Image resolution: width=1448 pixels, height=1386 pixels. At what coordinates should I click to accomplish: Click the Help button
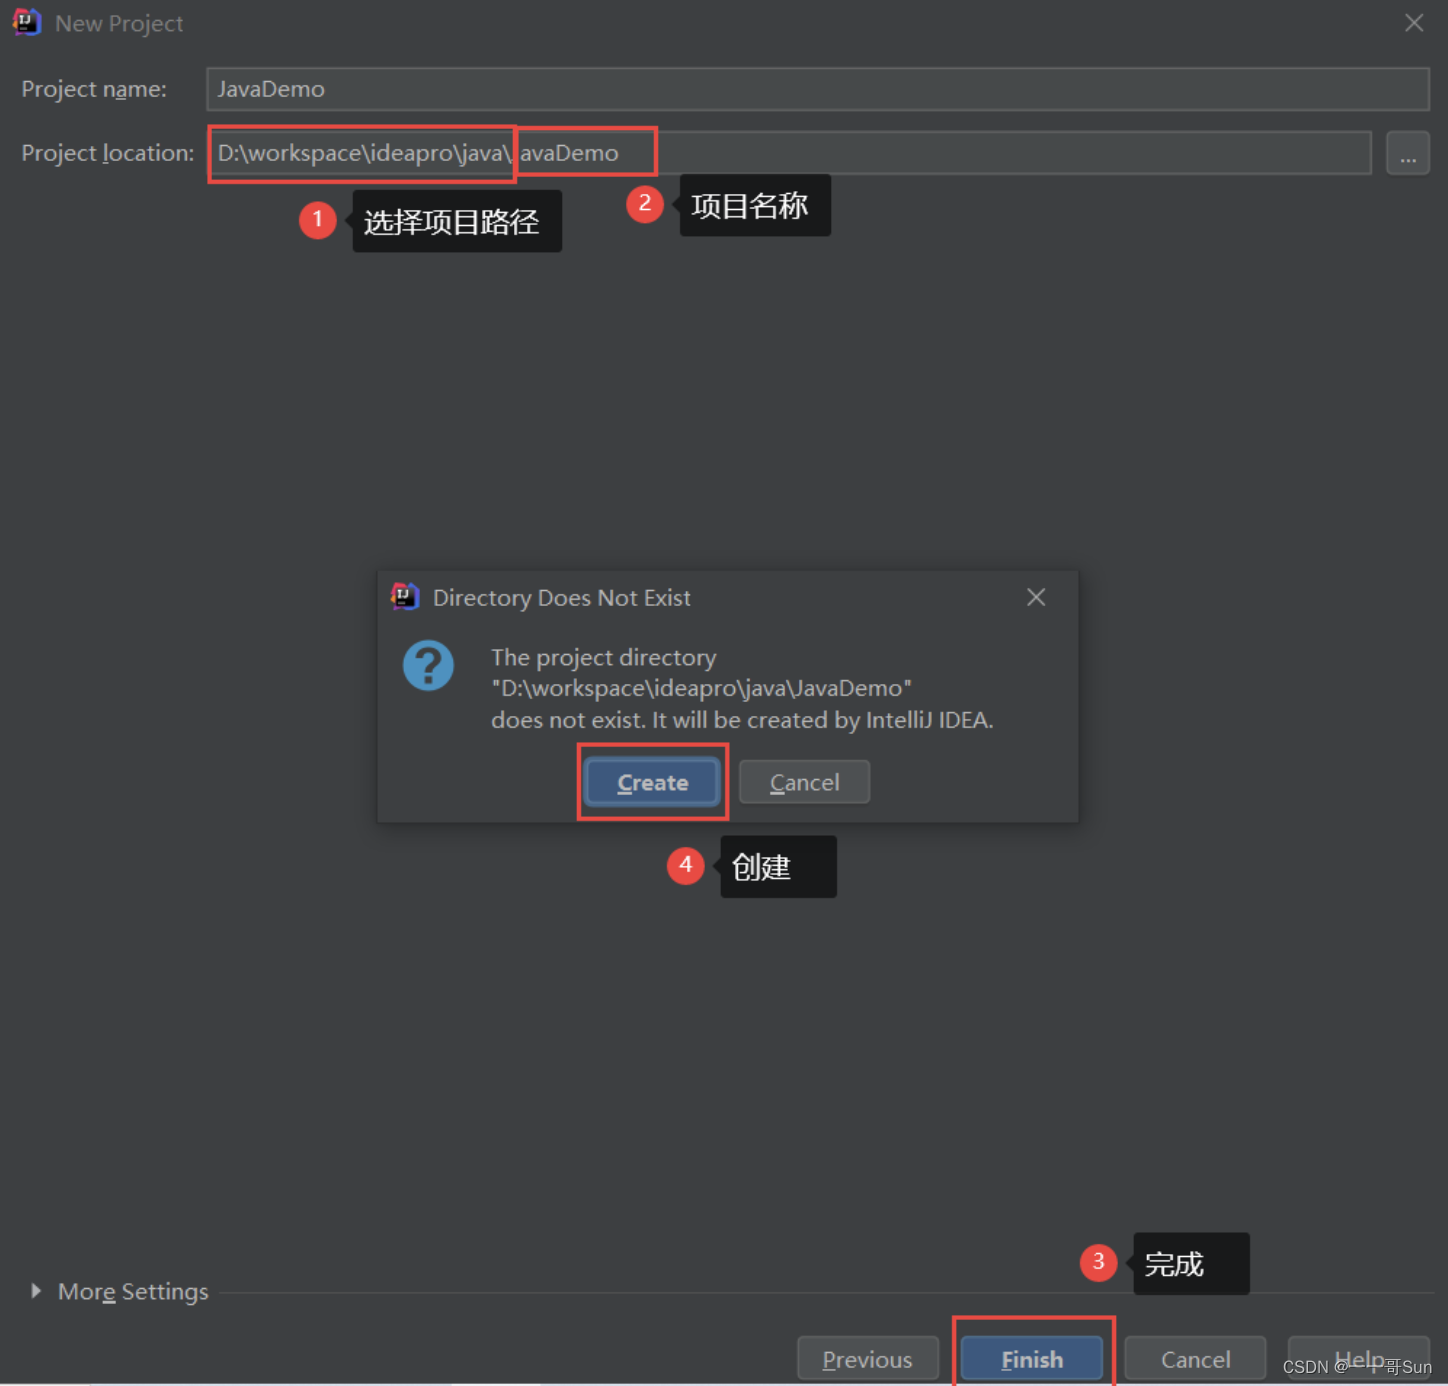pyautogui.click(x=1358, y=1359)
